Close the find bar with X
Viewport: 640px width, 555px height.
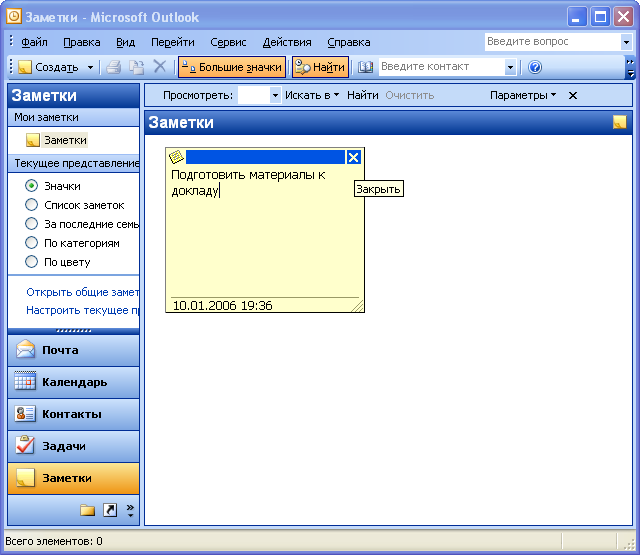(573, 95)
